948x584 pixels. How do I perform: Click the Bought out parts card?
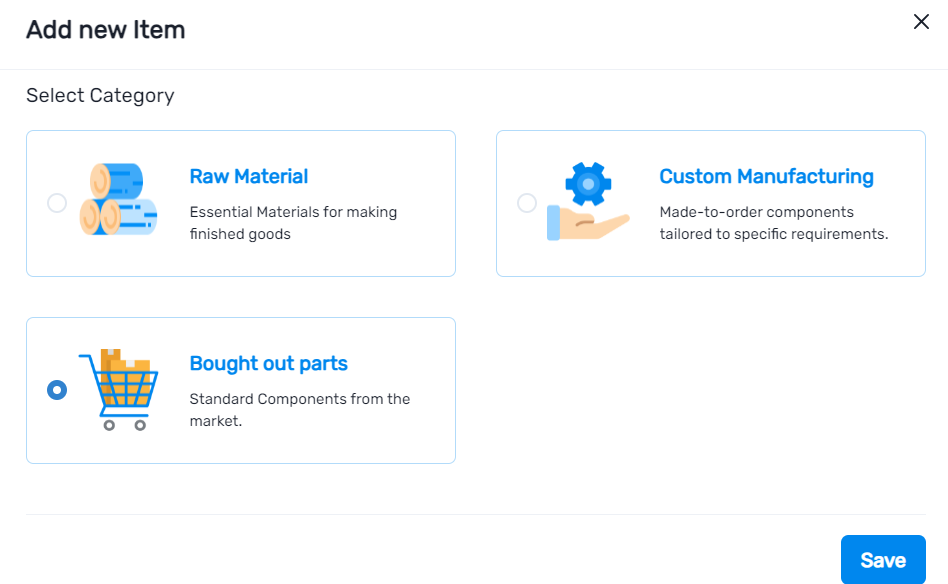240,390
